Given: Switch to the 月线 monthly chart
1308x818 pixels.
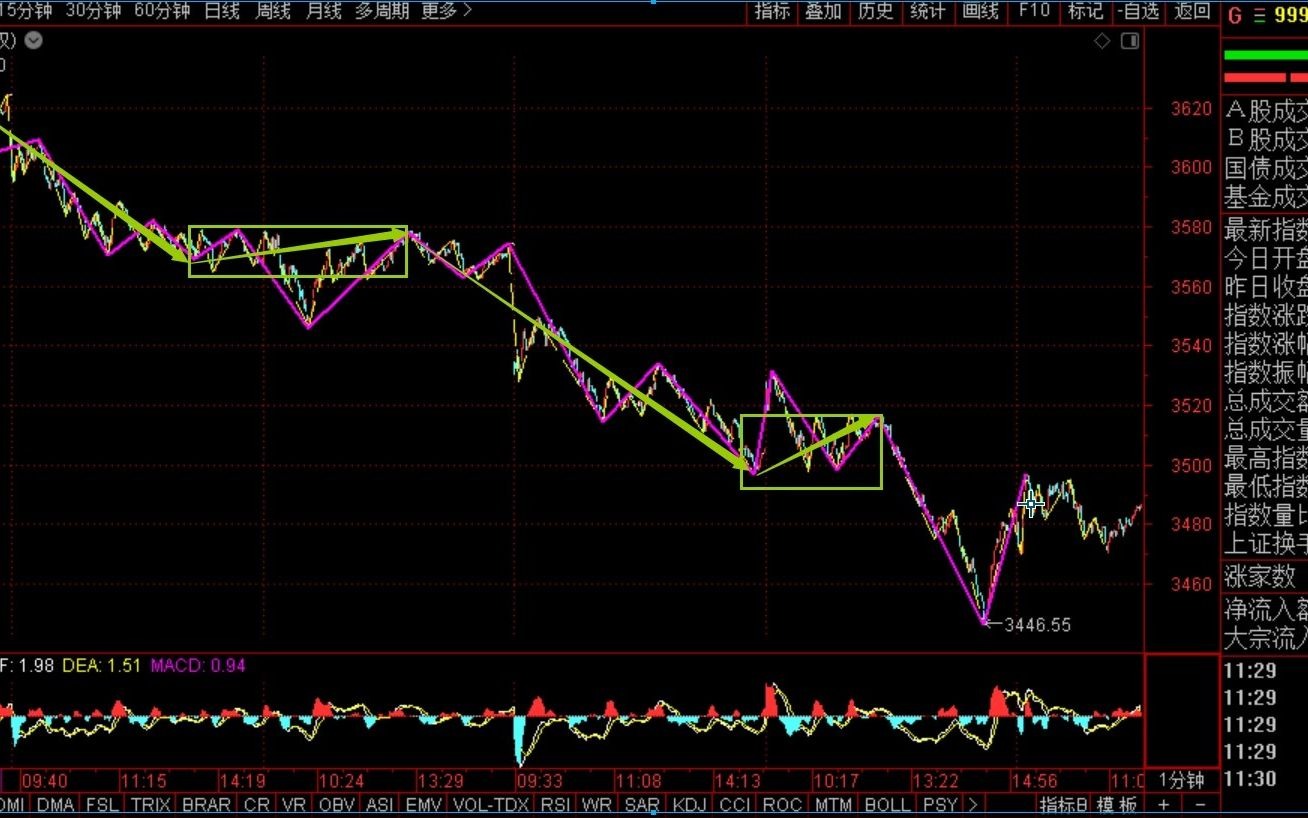Looking at the screenshot, I should (324, 11).
